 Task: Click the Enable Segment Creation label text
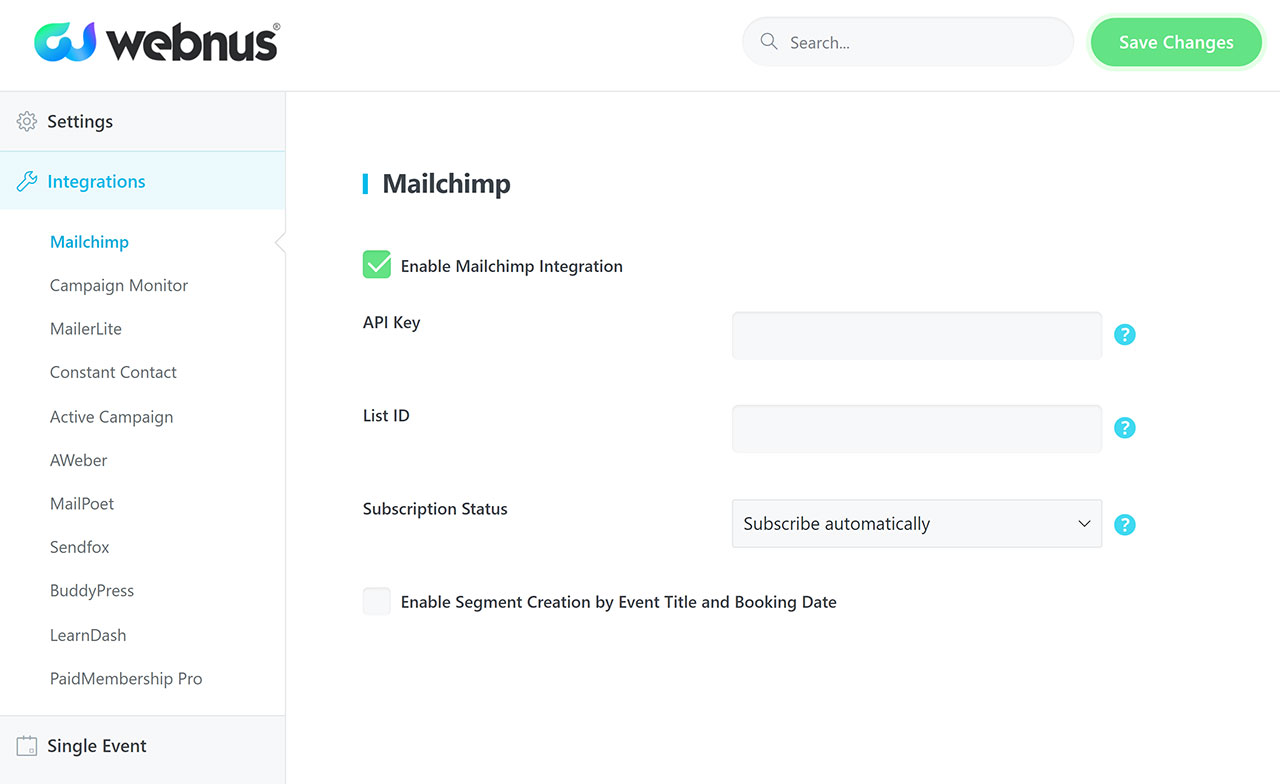[x=619, y=602]
